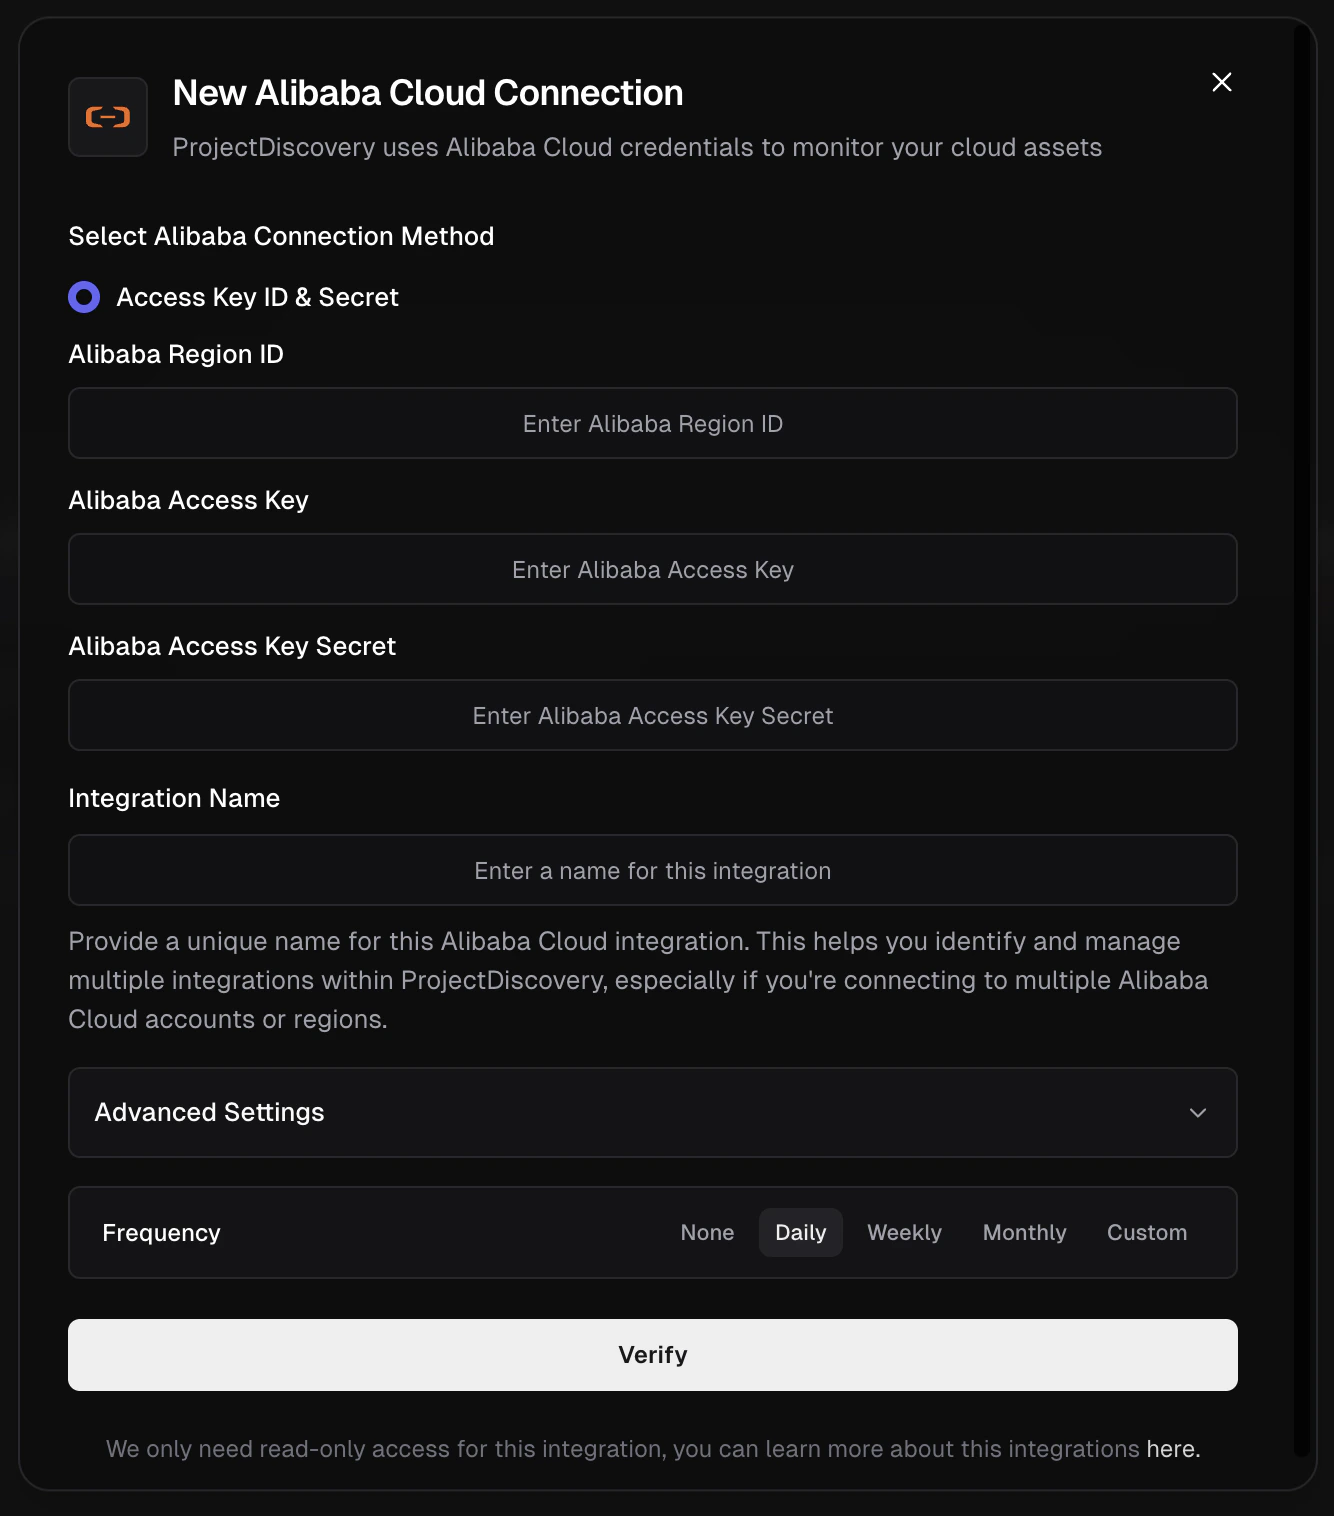This screenshot has width=1334, height=1516.
Task: Click the Enter Alibaba Region ID field
Action: click(x=652, y=423)
